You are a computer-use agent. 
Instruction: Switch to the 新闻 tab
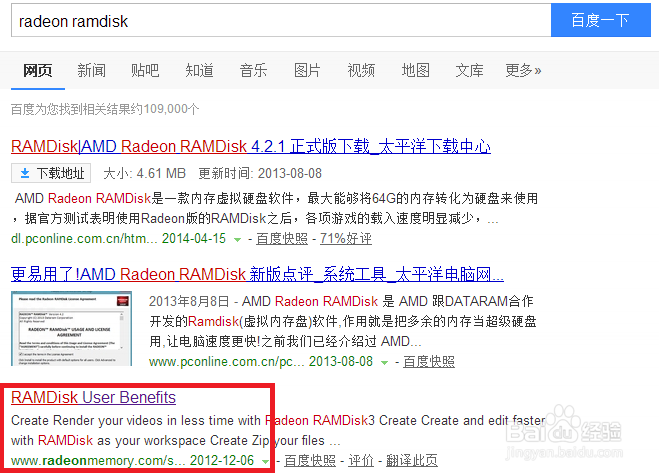[x=92, y=70]
